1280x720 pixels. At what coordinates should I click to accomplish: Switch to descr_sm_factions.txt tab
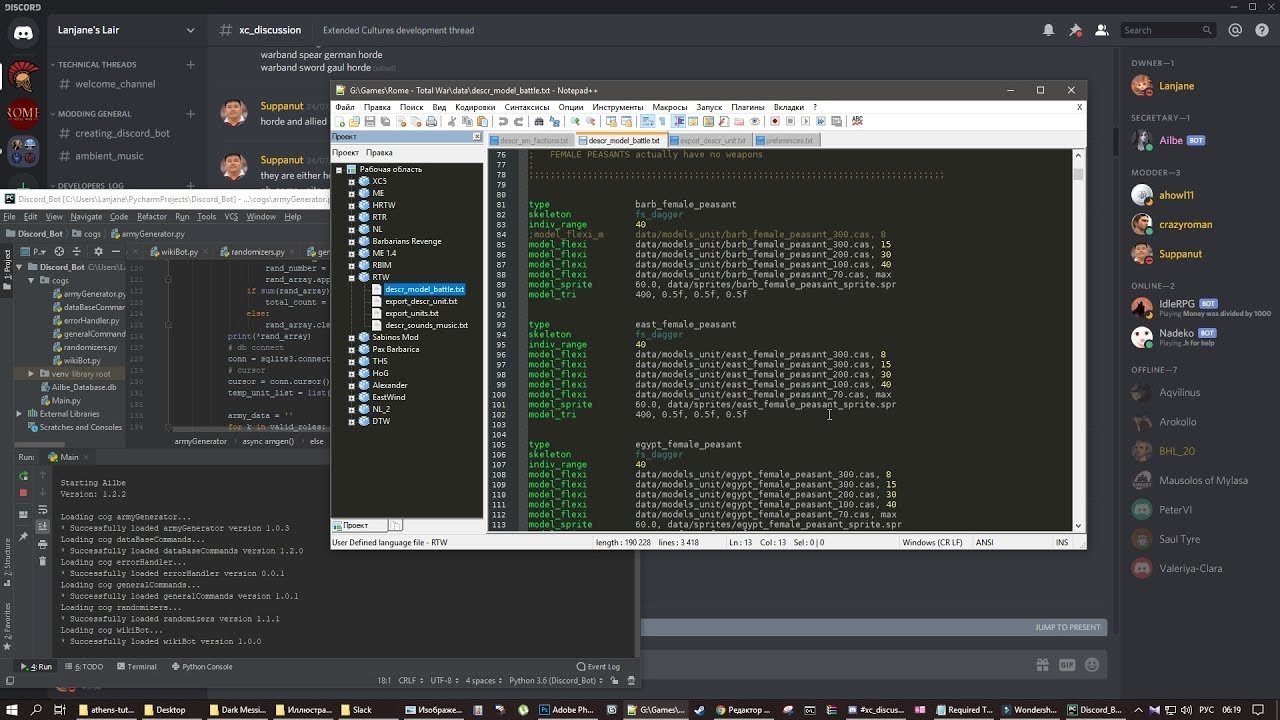point(531,141)
